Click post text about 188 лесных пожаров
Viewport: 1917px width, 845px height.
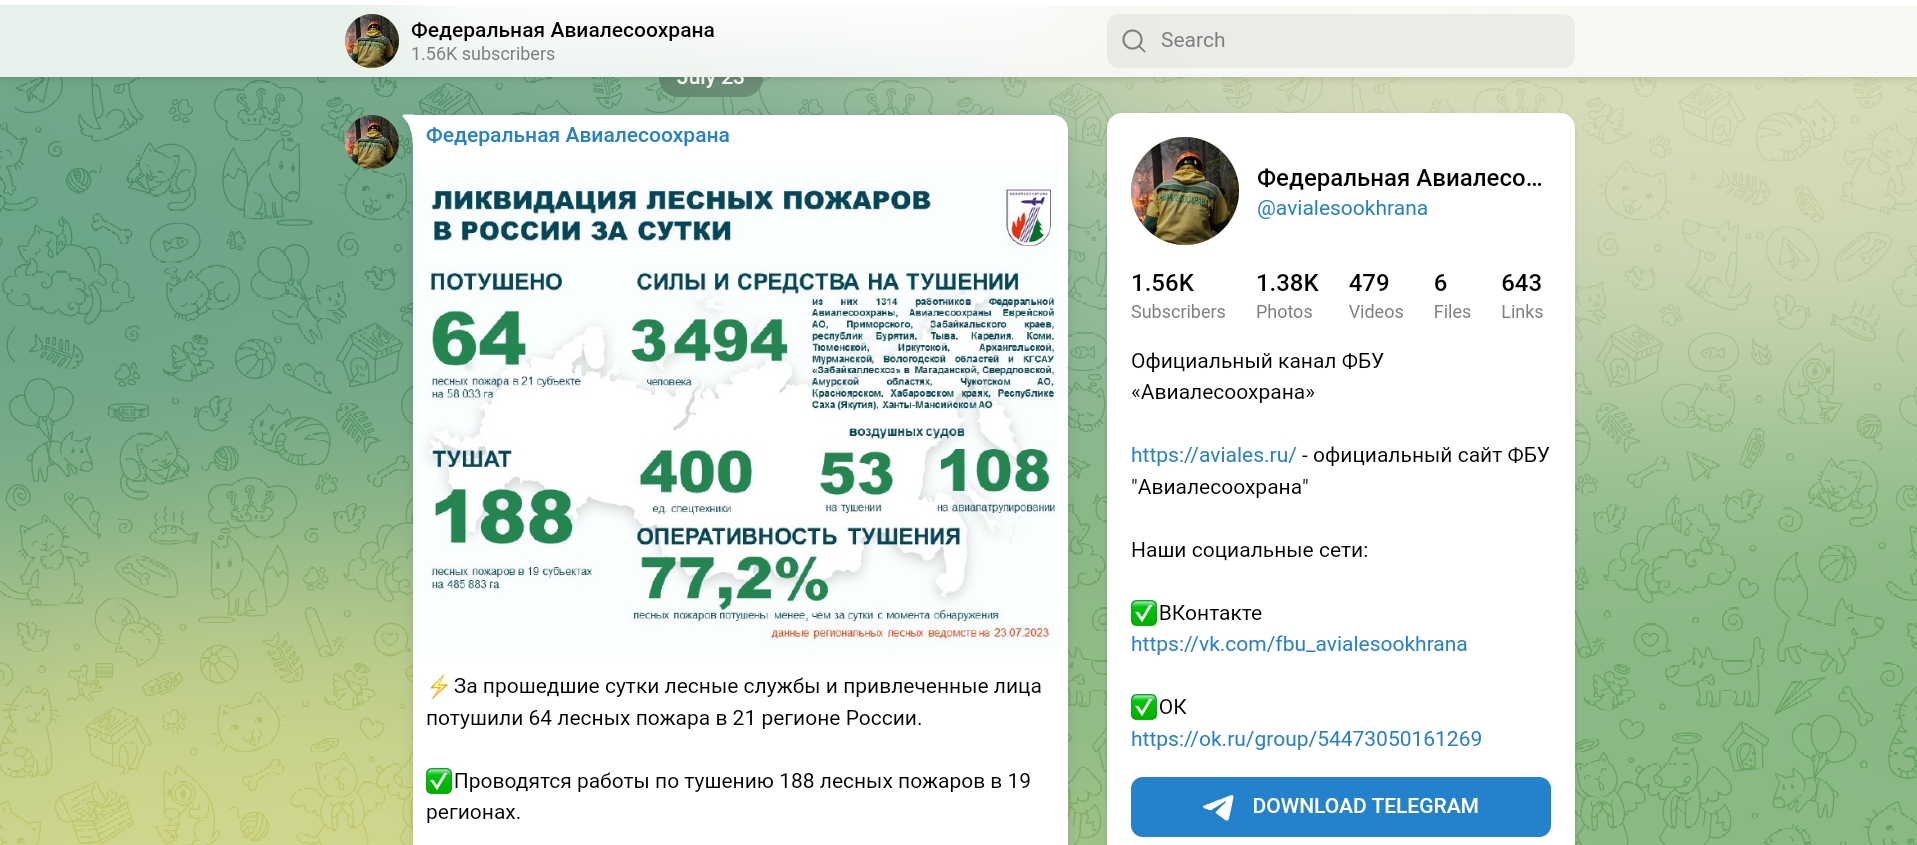point(728,796)
